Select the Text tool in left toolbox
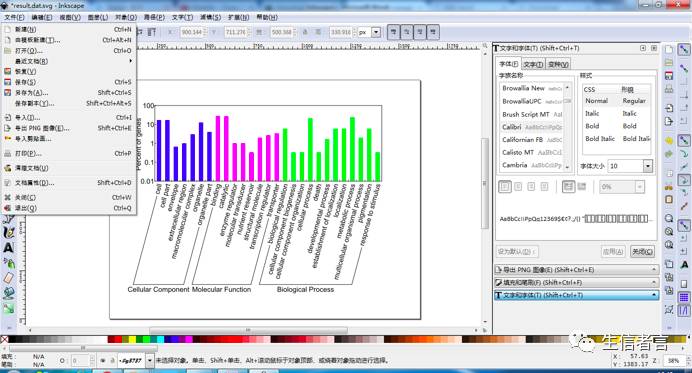The image size is (692, 373). [8, 248]
